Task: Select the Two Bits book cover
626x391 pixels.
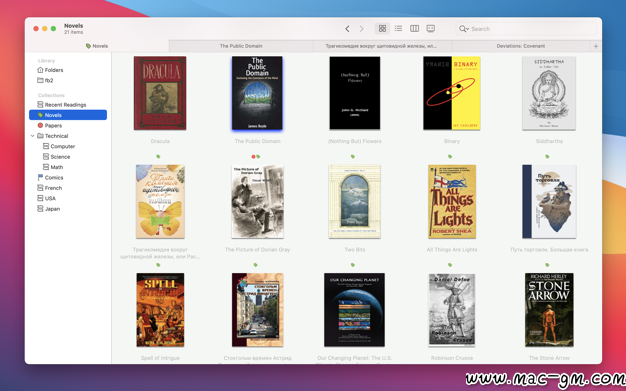Action: point(355,202)
